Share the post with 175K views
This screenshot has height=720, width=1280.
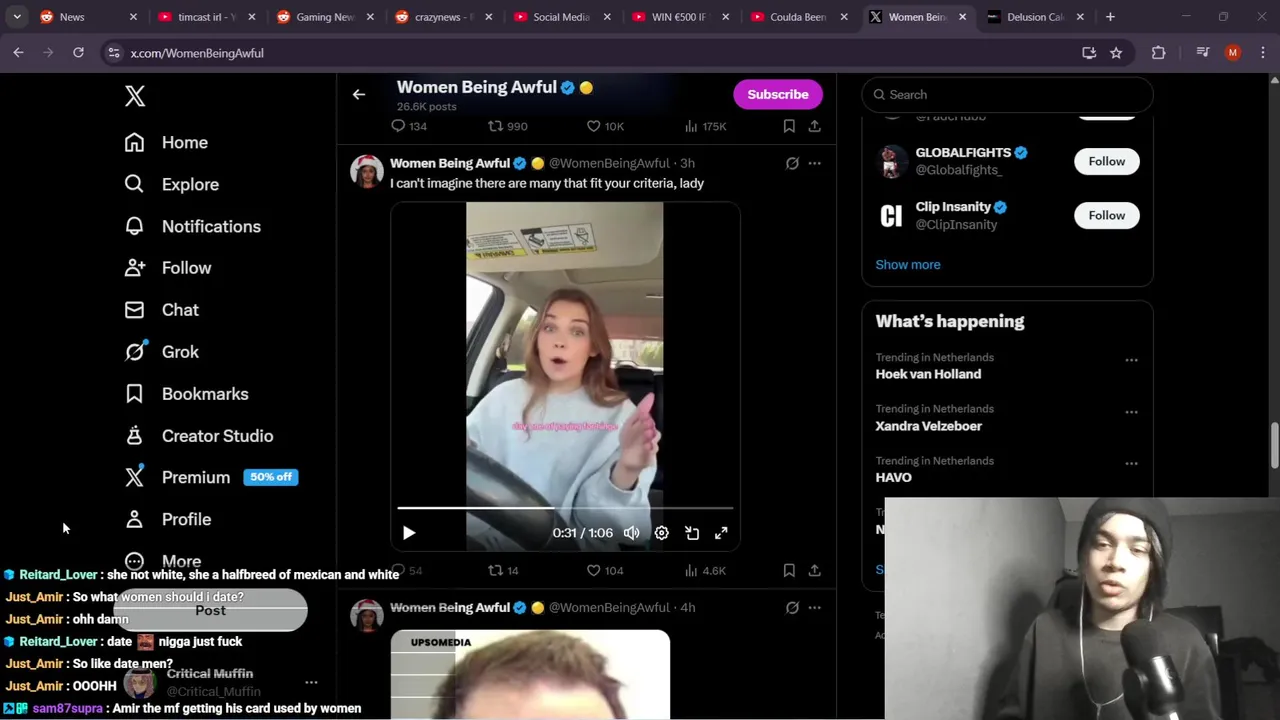tap(815, 126)
